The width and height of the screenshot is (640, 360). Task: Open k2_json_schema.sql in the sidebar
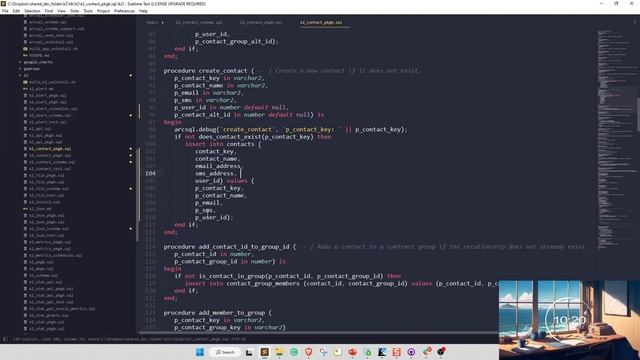49,229
